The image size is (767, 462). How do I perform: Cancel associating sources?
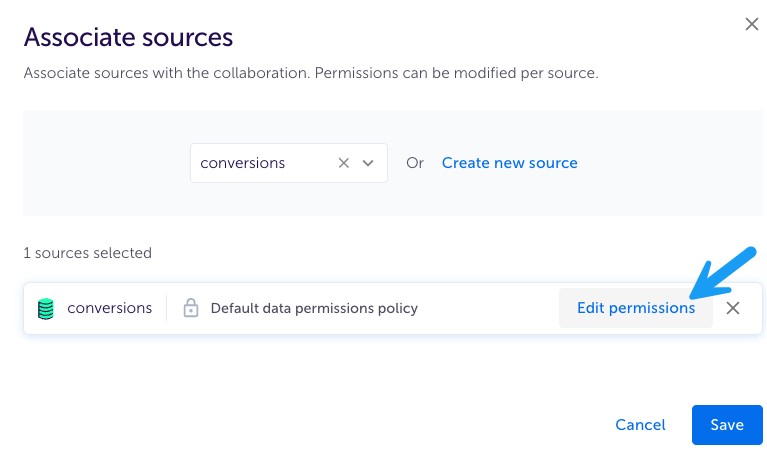click(640, 425)
